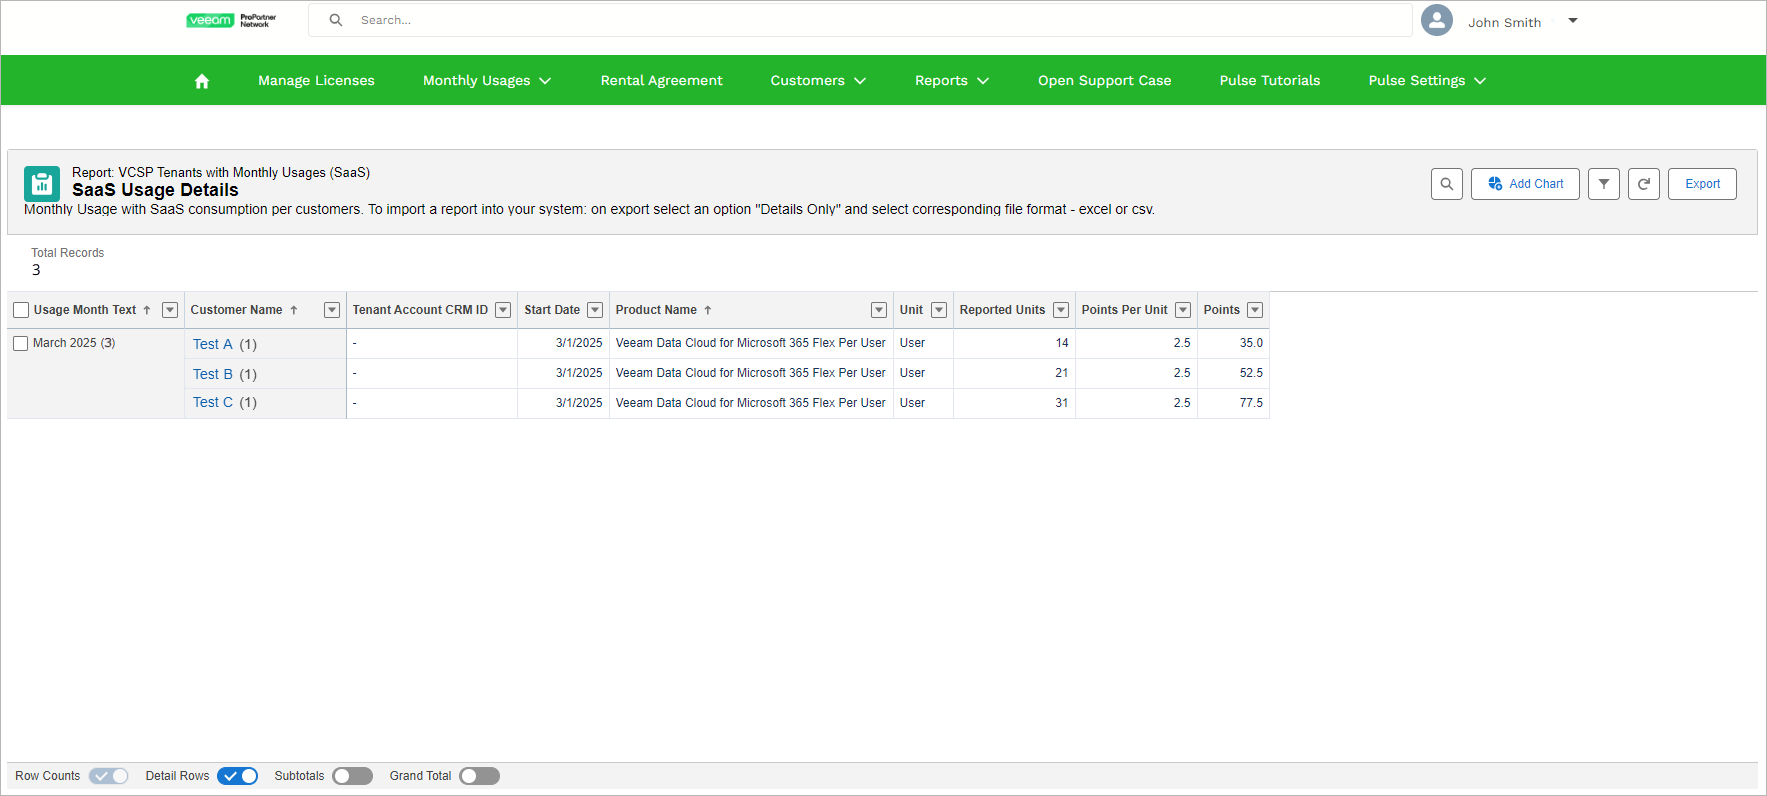The image size is (1767, 796).
Task: Click the SaaS Usage Details title
Action: 155,190
